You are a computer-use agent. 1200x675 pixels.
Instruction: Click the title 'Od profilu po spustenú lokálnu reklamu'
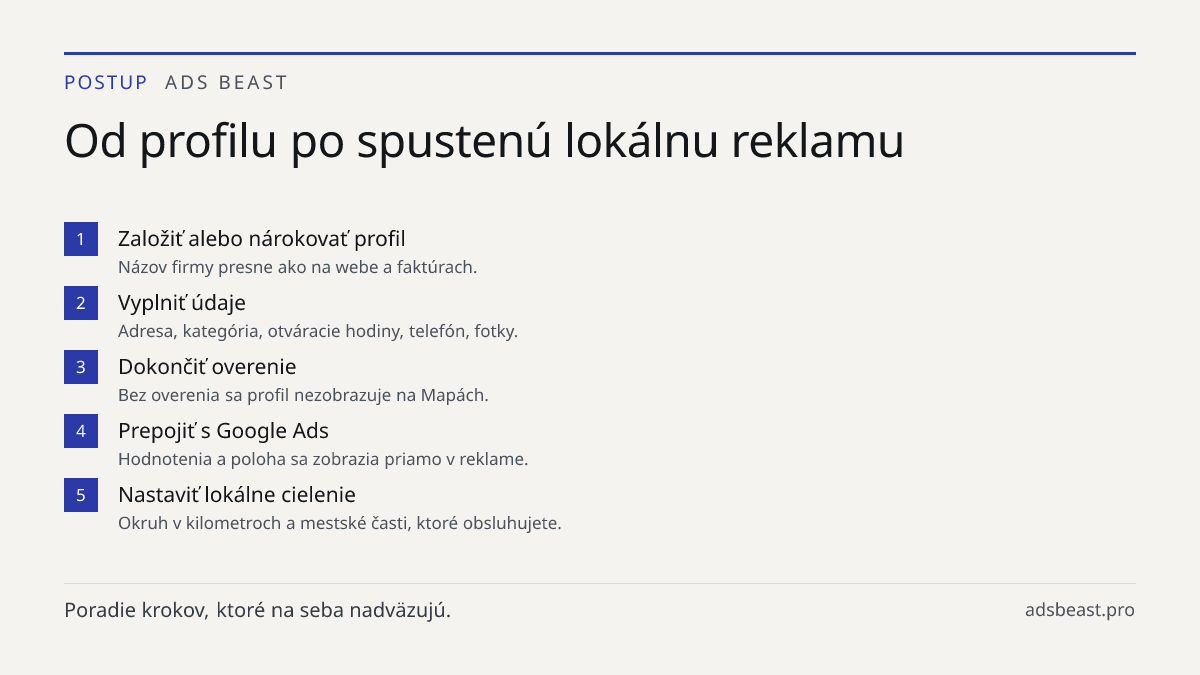coord(484,141)
